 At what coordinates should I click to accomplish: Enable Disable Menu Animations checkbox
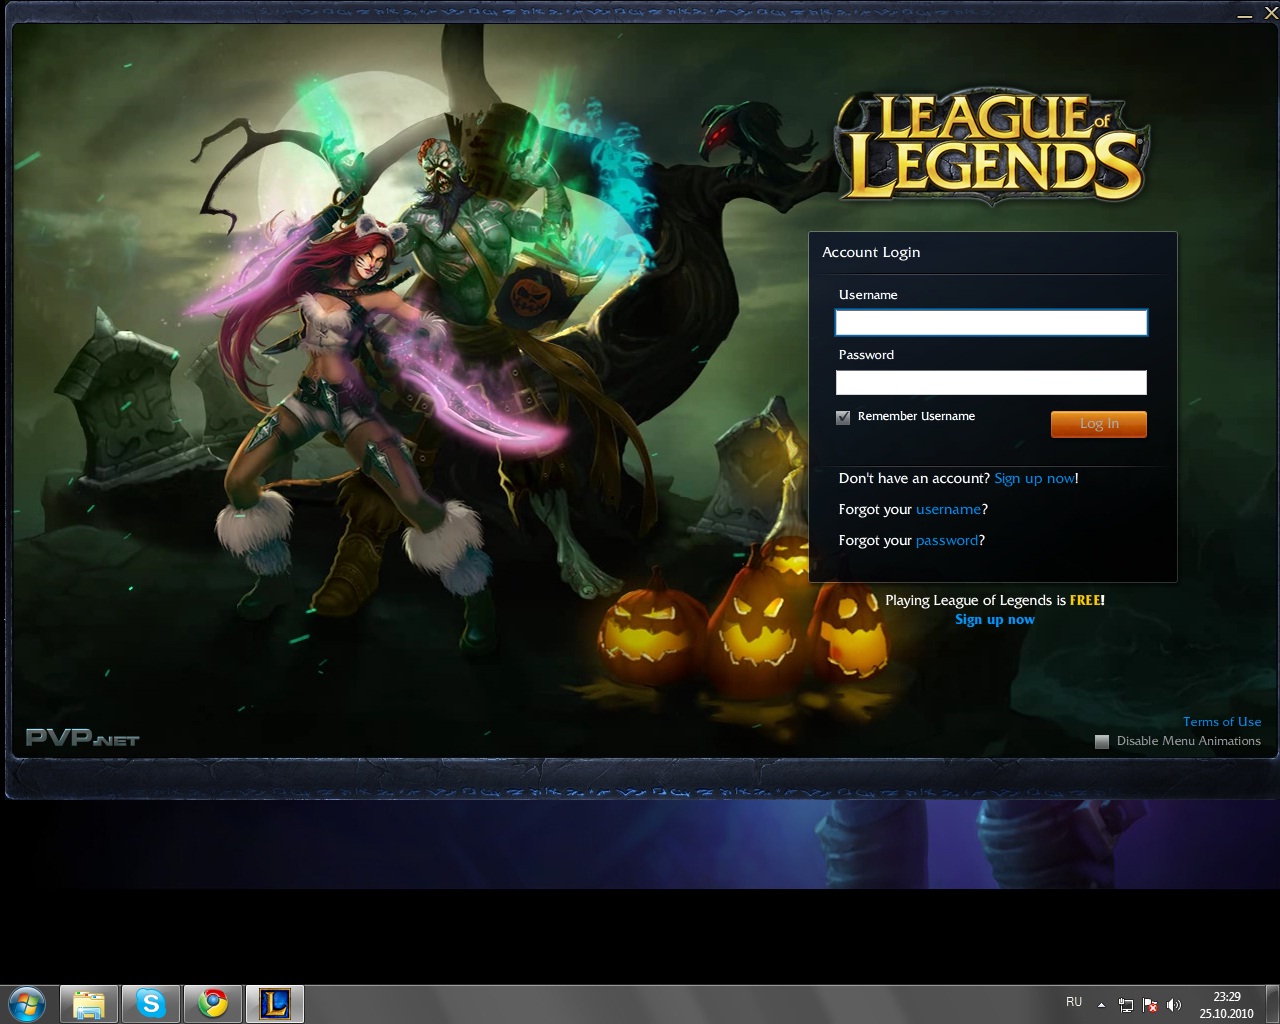1102,741
